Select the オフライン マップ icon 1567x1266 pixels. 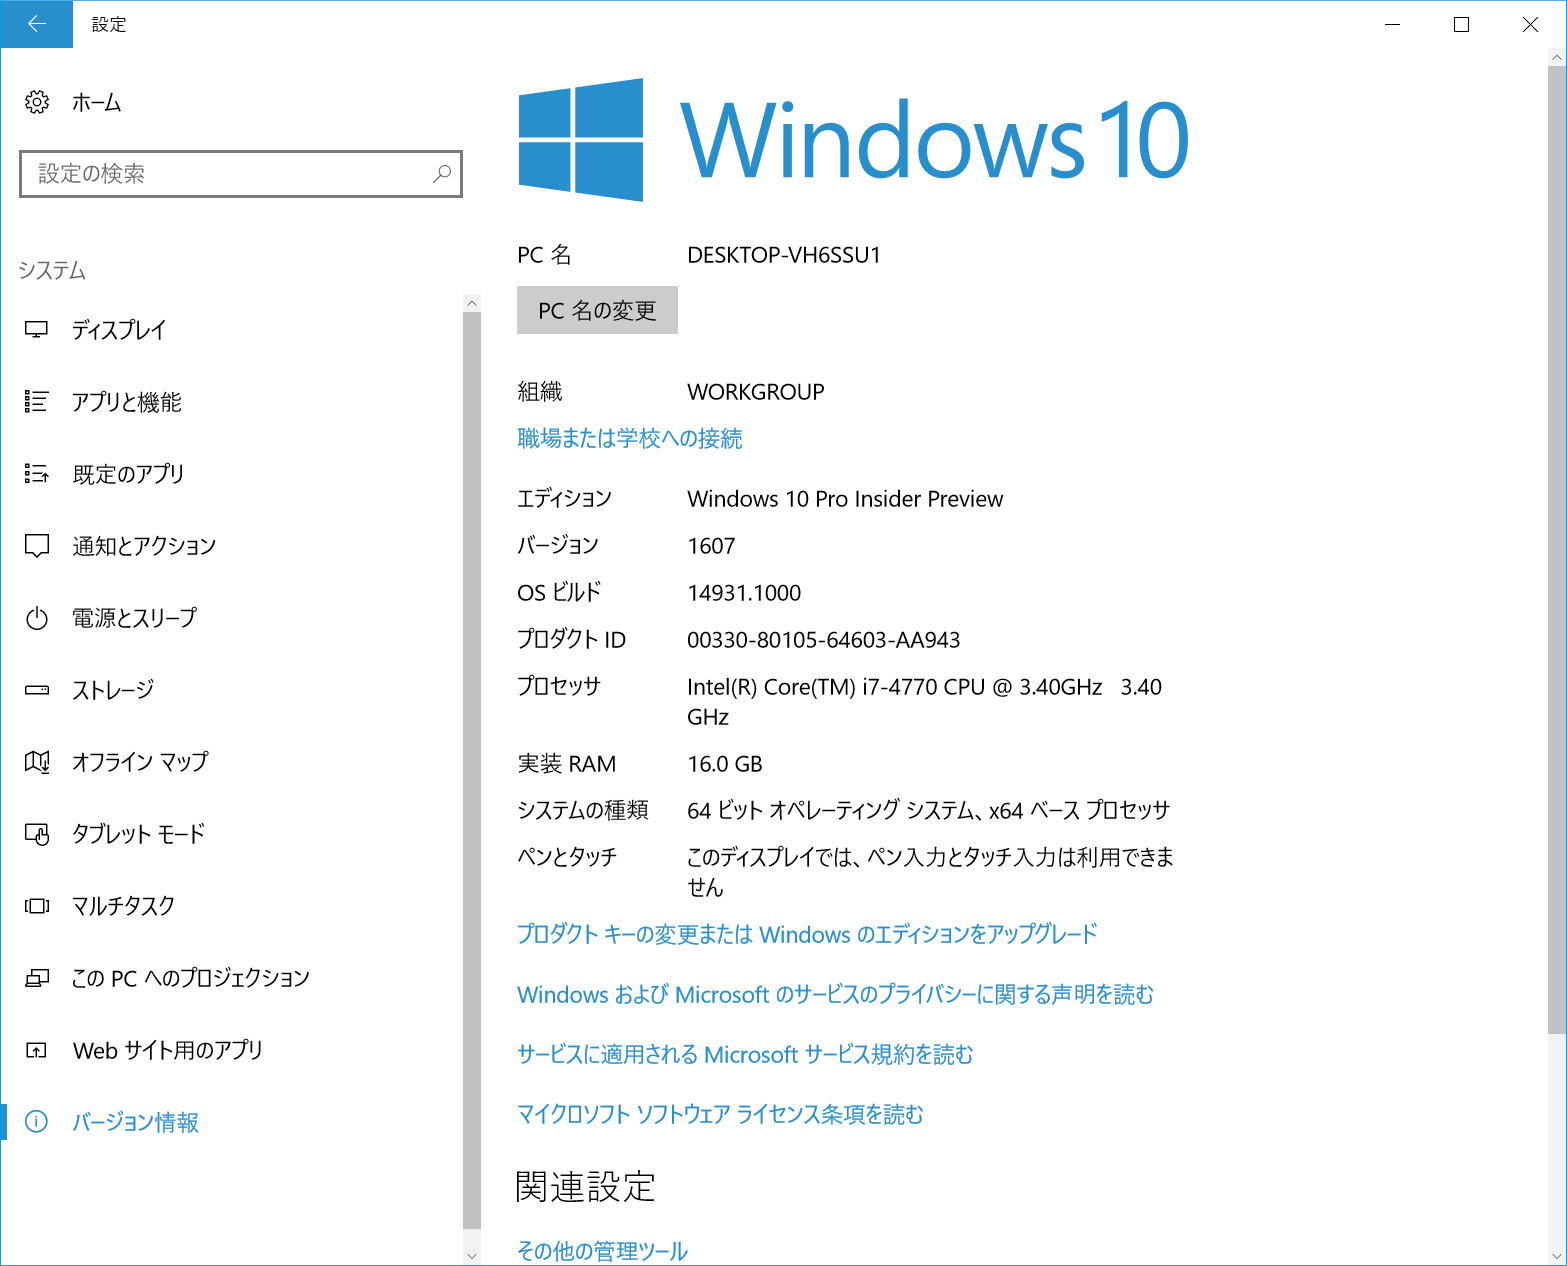(37, 761)
